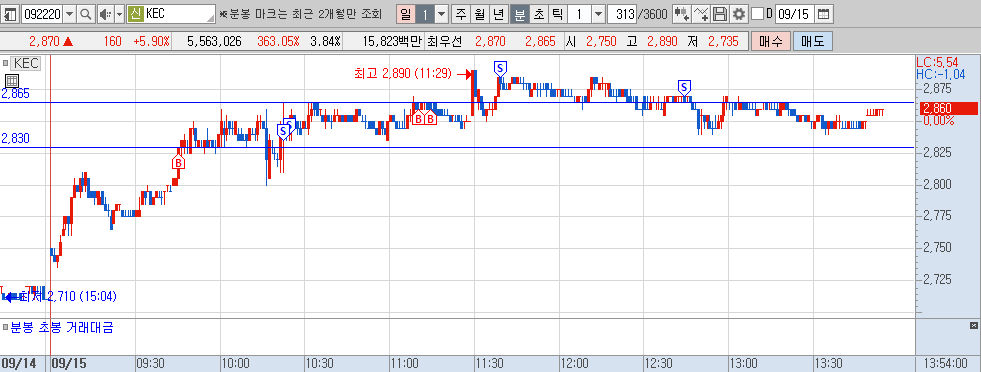Toggle the square beside 분봉 초봉 거래대금 label
The width and height of the screenshot is (981, 372).
[x=5, y=327]
